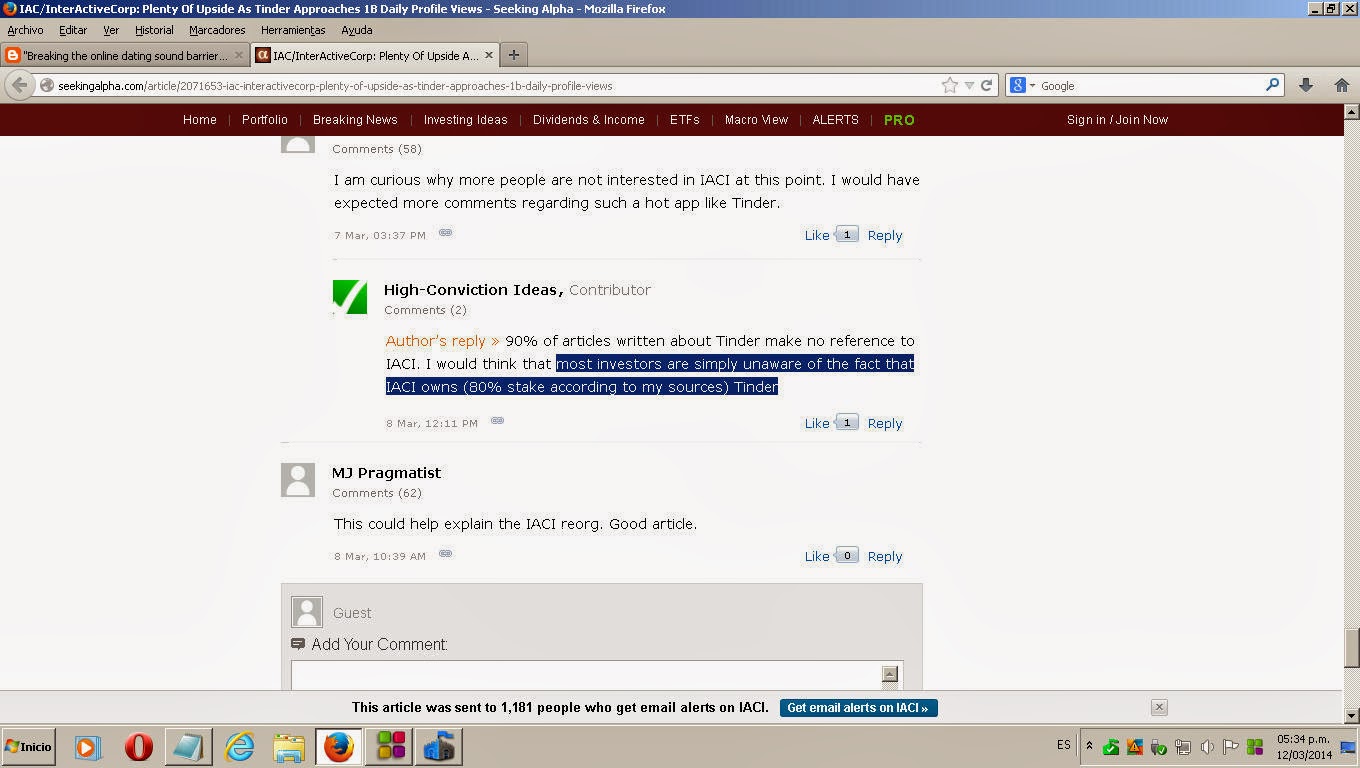Switch to the 'Breaking the online dating sound barrier' tab
Image resolution: width=1360 pixels, height=768 pixels.
coord(125,55)
